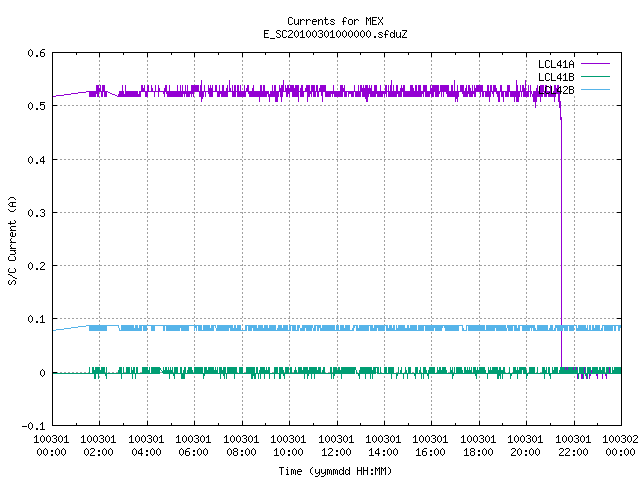Click the x-axis tick label 100301 14:00
Screen dimensions: 640x480
(383, 446)
